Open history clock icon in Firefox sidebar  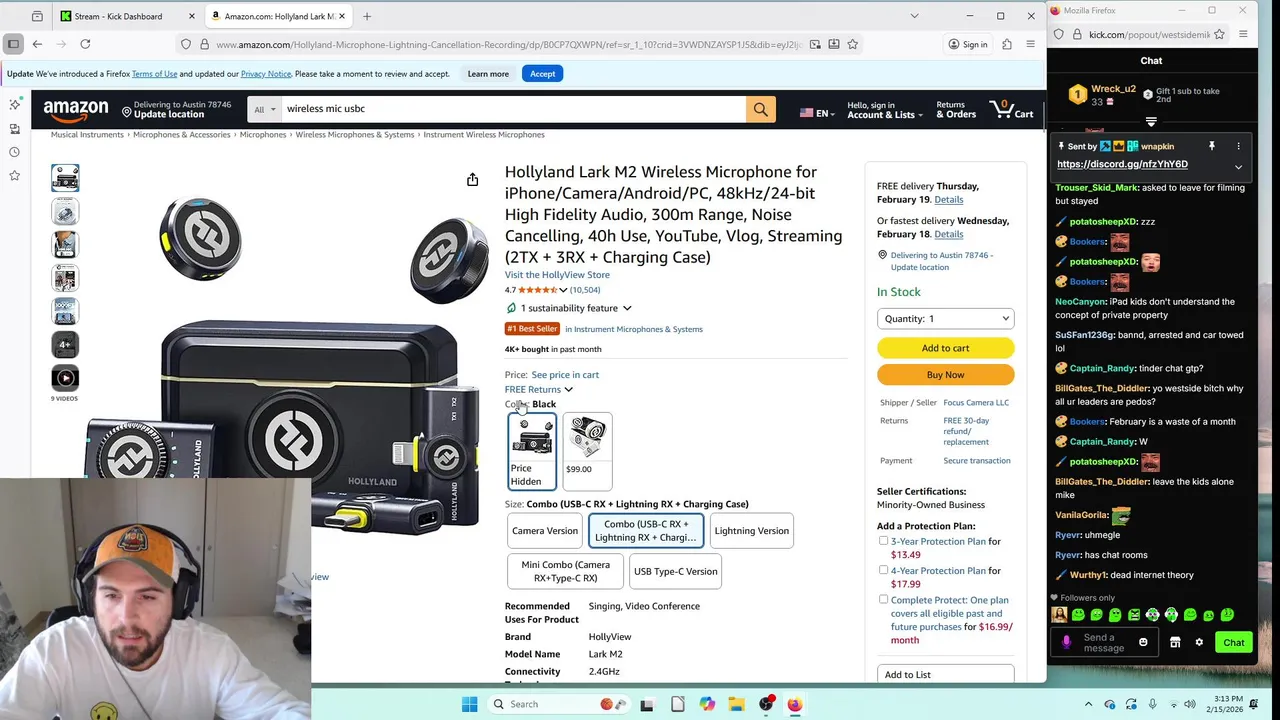pos(14,152)
